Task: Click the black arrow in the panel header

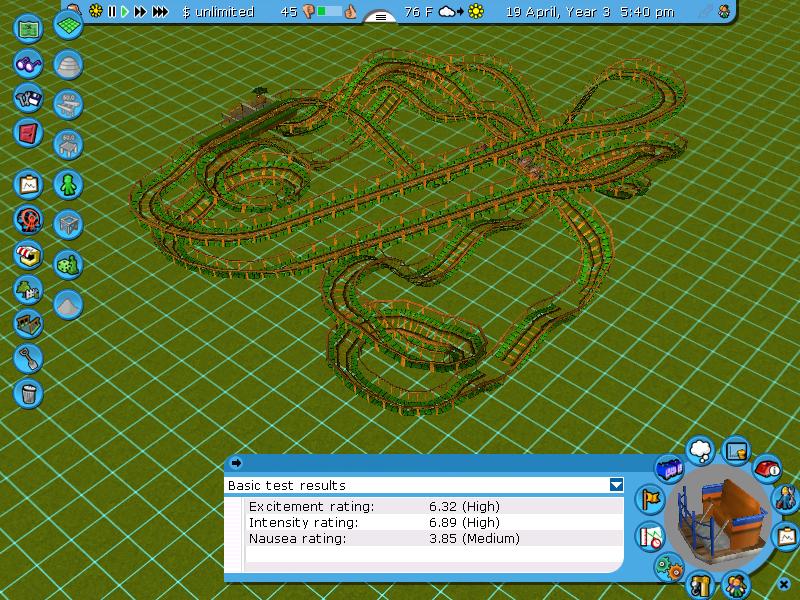Action: pyautogui.click(x=236, y=463)
